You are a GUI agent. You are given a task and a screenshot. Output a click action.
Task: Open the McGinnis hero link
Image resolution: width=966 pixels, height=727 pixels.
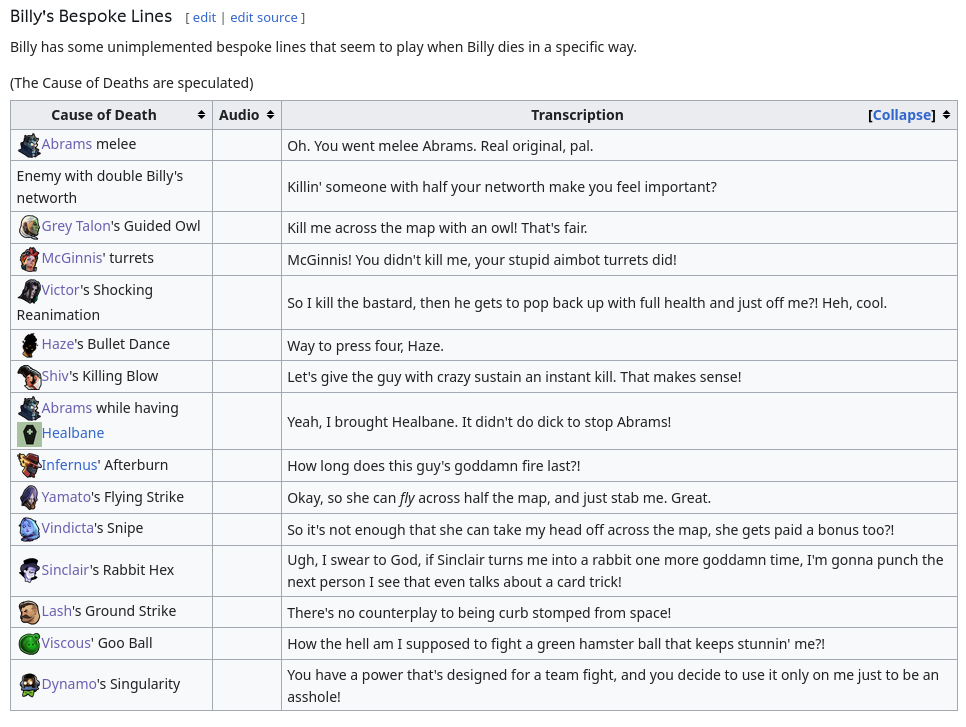[72, 258]
